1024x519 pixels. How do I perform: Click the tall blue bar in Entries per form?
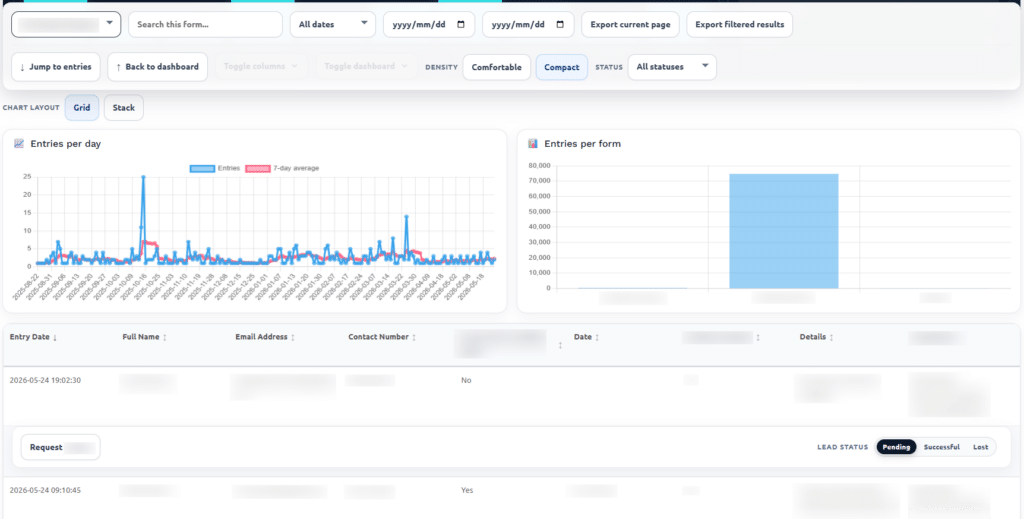pyautogui.click(x=784, y=231)
